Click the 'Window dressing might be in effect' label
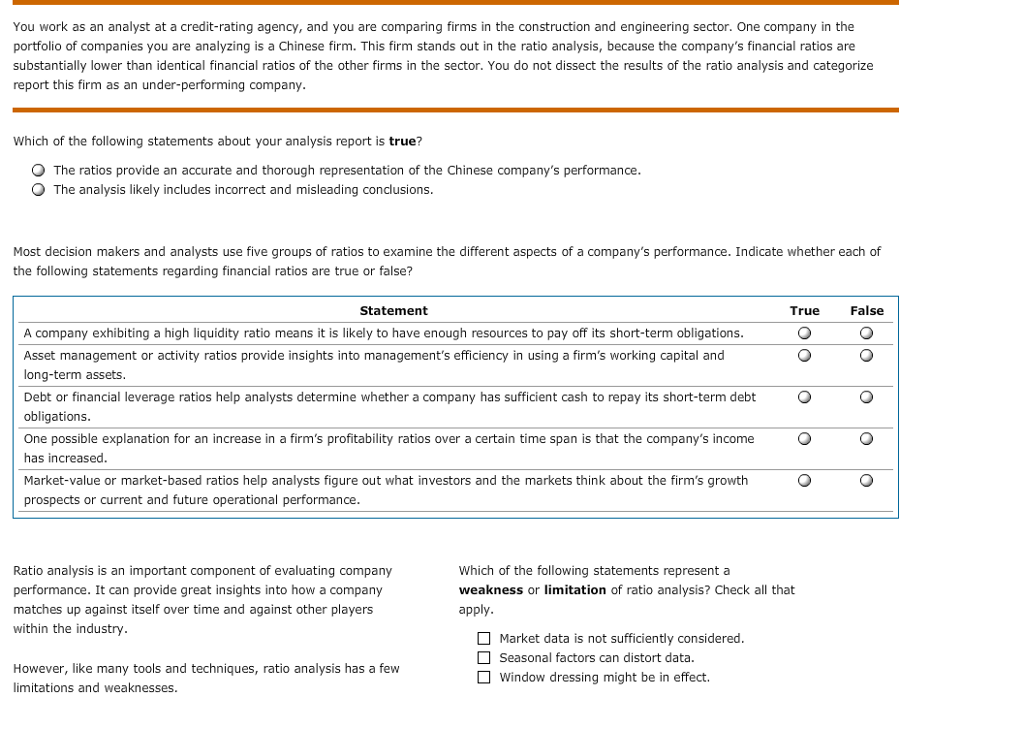This screenshot has height=729, width=1024. (x=605, y=677)
